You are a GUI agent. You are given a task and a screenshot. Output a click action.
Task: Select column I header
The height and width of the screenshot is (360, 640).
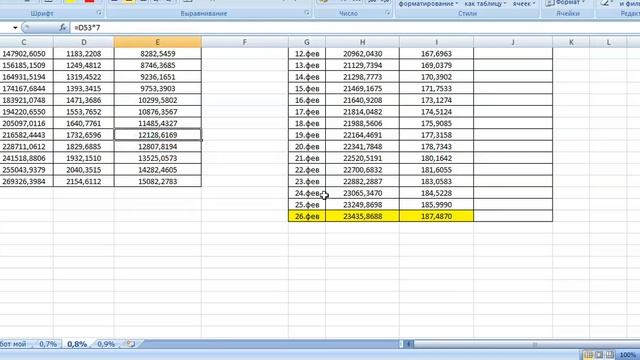pos(436,42)
